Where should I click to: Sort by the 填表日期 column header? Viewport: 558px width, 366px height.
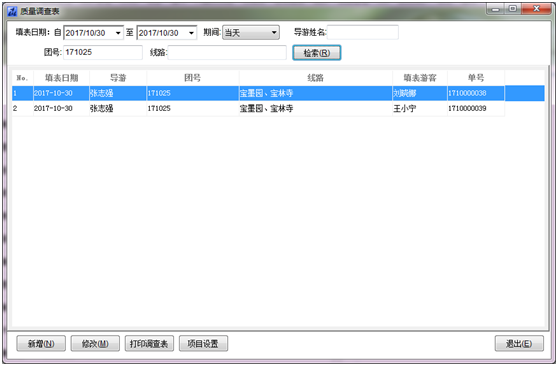click(62, 78)
